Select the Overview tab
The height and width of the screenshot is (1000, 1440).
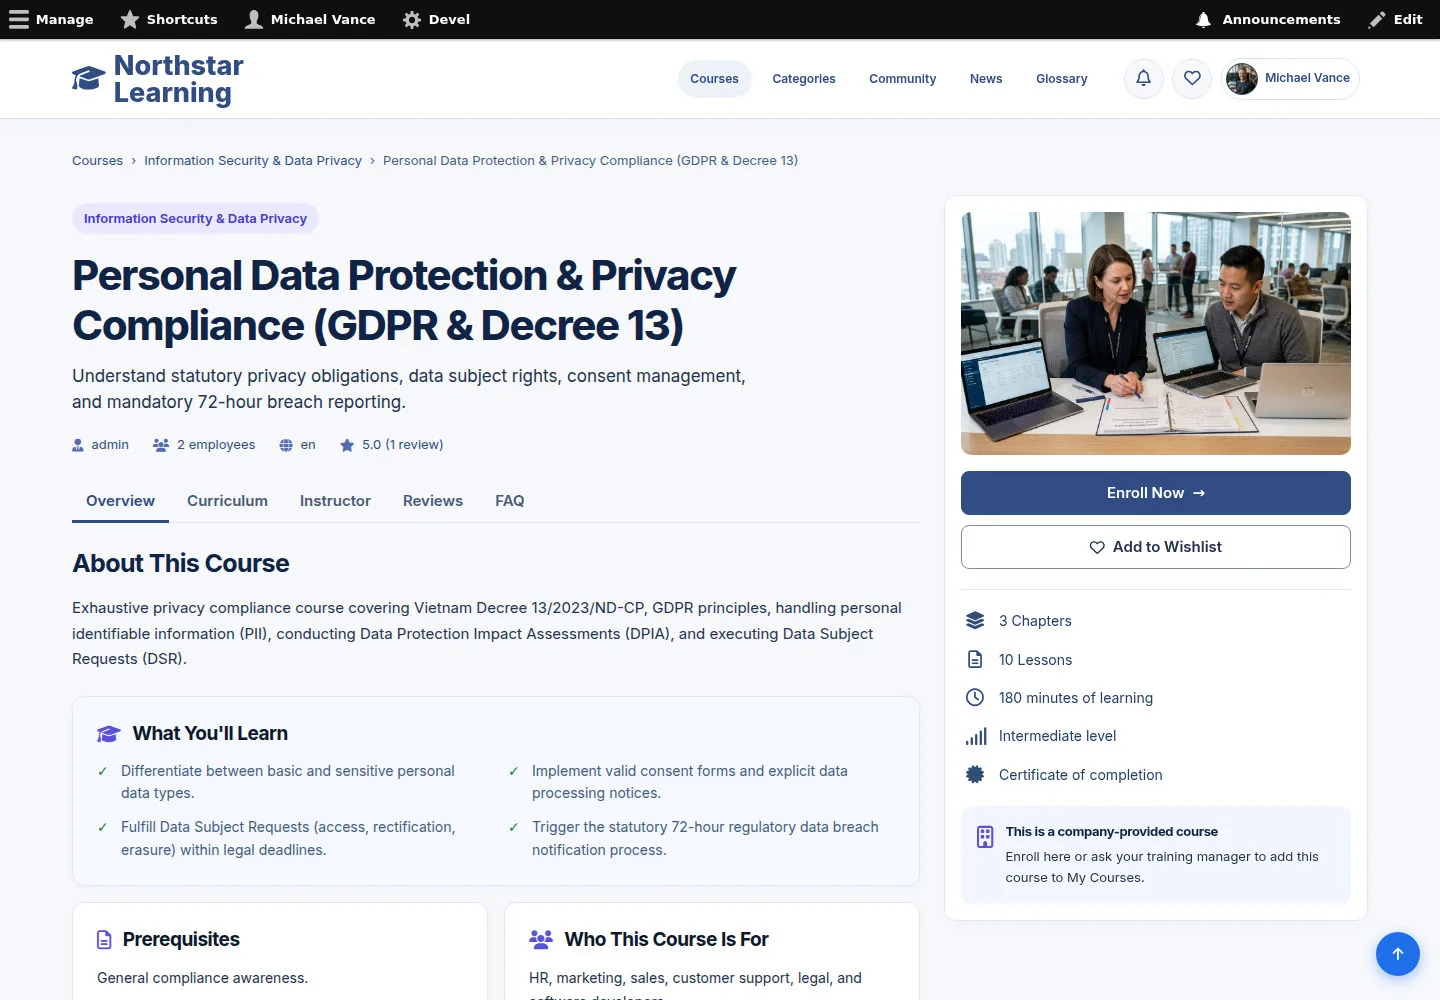tap(120, 501)
